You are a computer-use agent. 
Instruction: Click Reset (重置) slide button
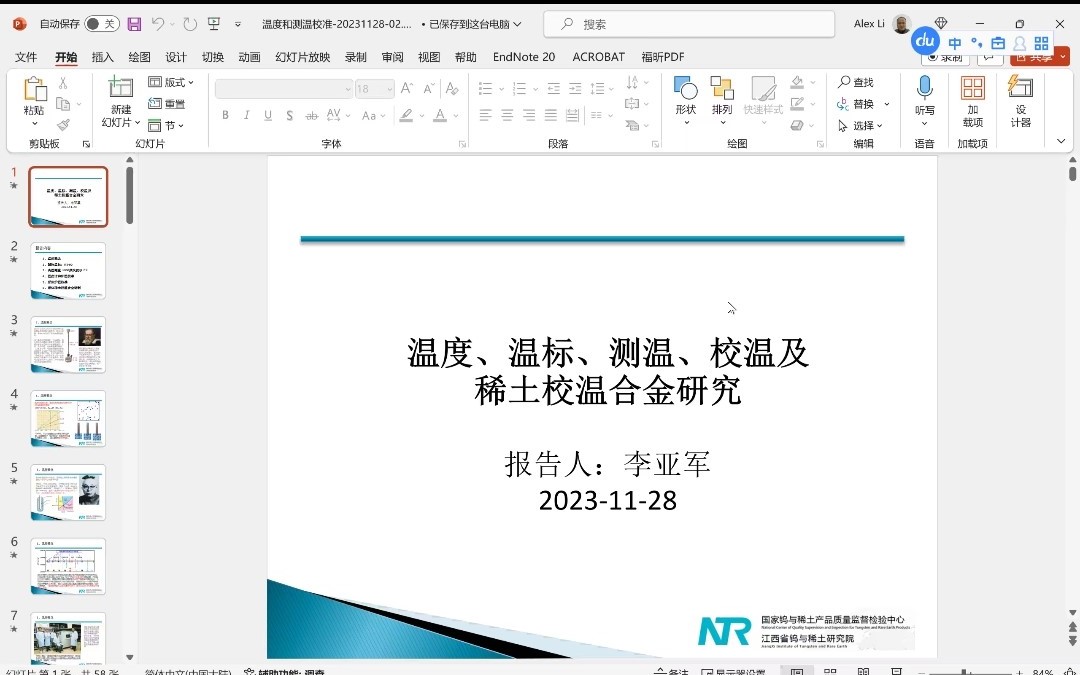click(x=167, y=103)
